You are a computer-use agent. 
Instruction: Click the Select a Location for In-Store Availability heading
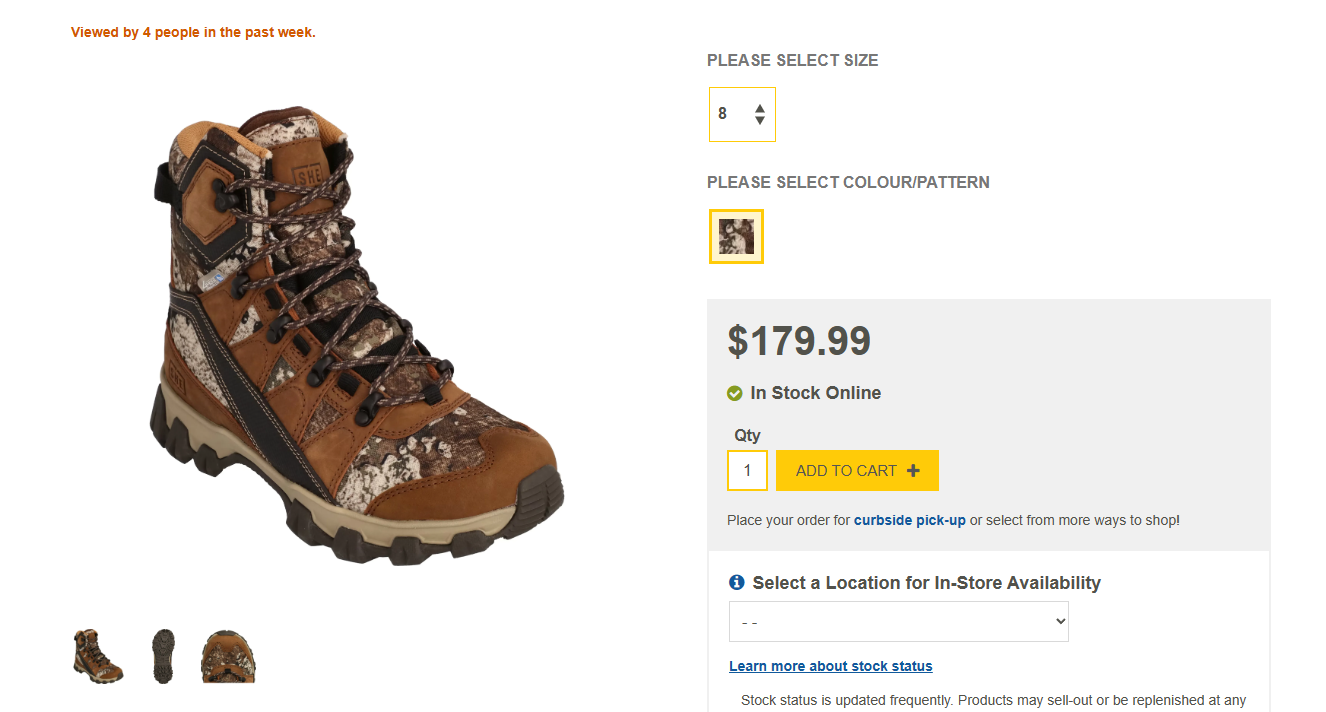point(926,583)
